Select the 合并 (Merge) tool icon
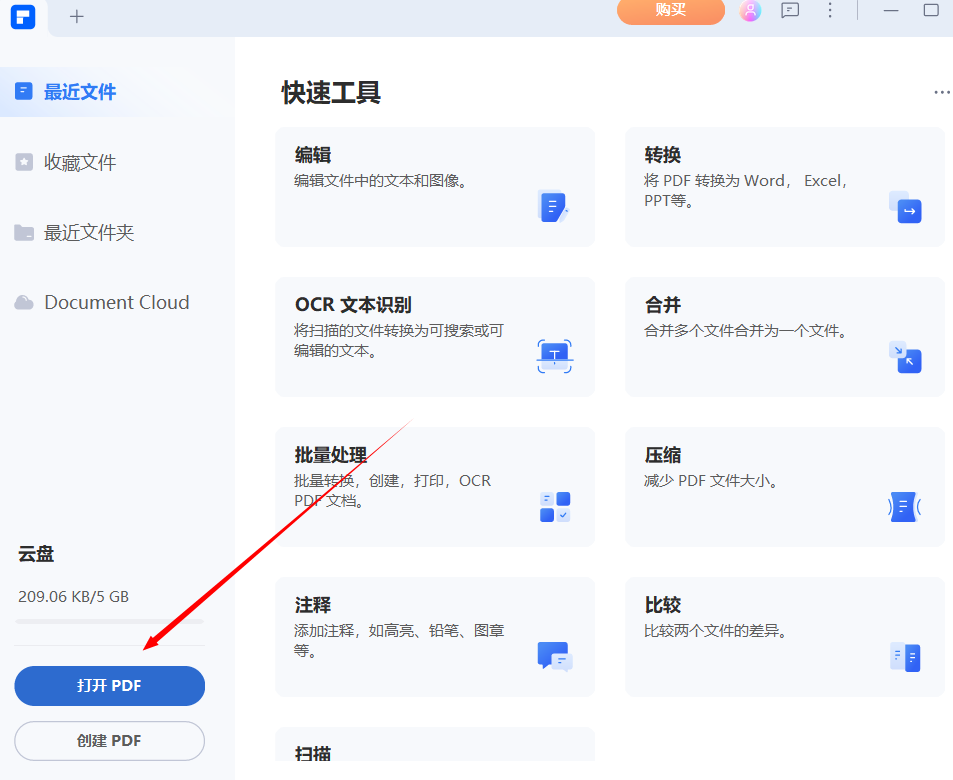Viewport: 953px width, 780px height. click(x=904, y=358)
